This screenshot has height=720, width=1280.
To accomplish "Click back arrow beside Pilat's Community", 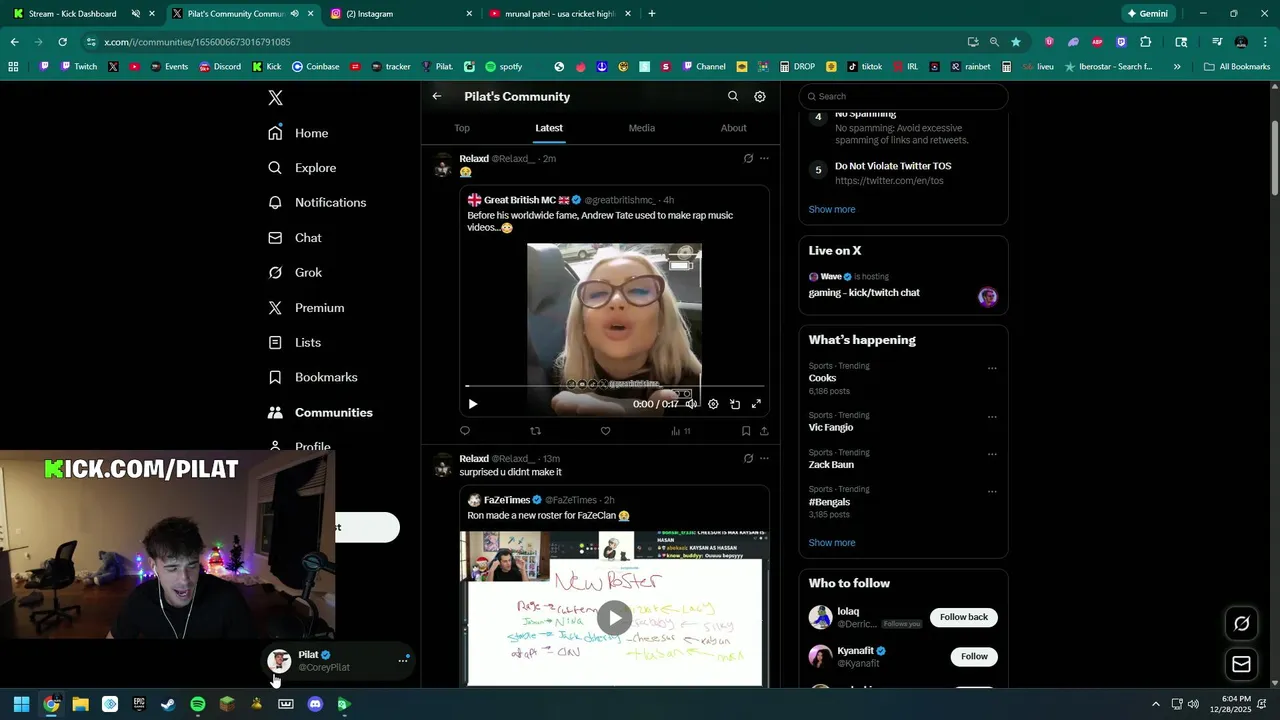I will 437,96.
